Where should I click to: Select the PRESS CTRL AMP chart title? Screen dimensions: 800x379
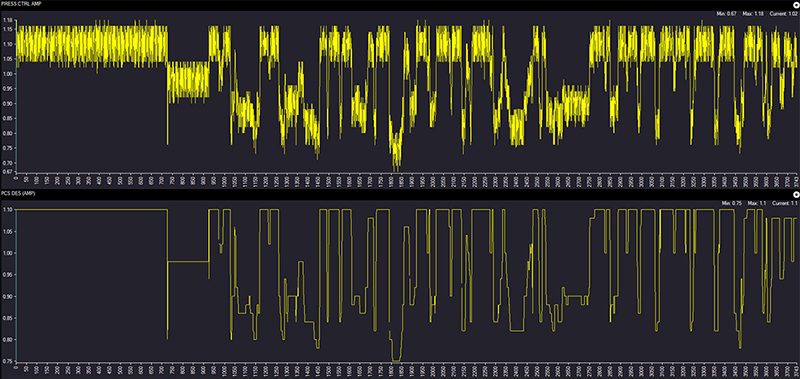[21, 4]
